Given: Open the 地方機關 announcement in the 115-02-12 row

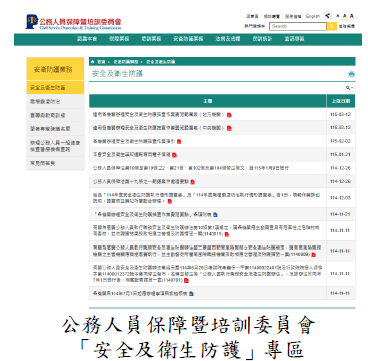Looking at the screenshot, I should [x=159, y=115].
